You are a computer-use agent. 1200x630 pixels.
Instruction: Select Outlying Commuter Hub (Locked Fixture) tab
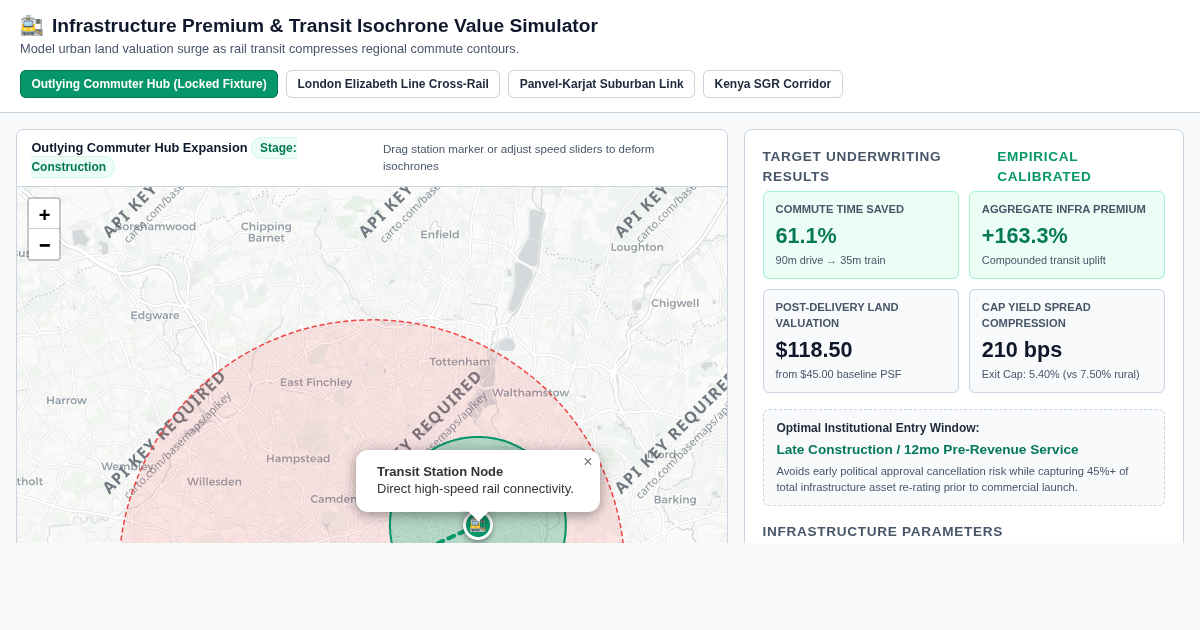tap(149, 84)
